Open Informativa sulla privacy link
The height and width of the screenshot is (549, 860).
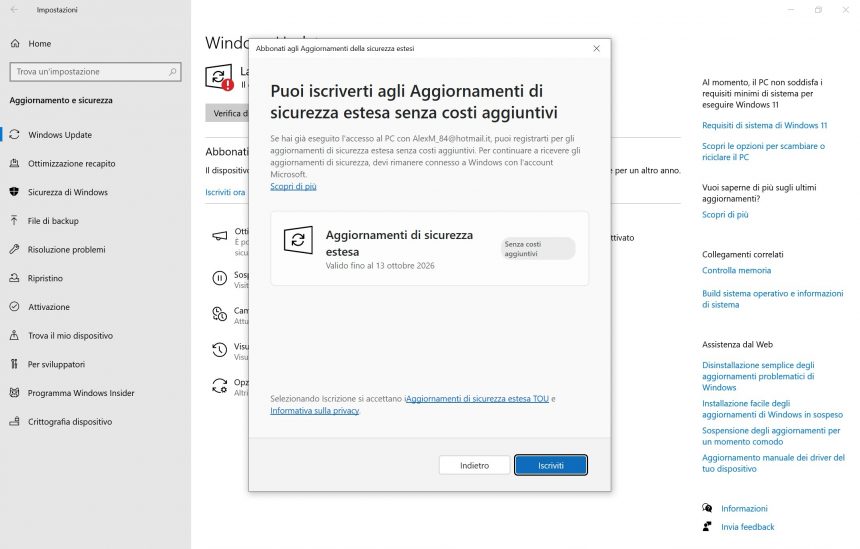click(x=314, y=411)
